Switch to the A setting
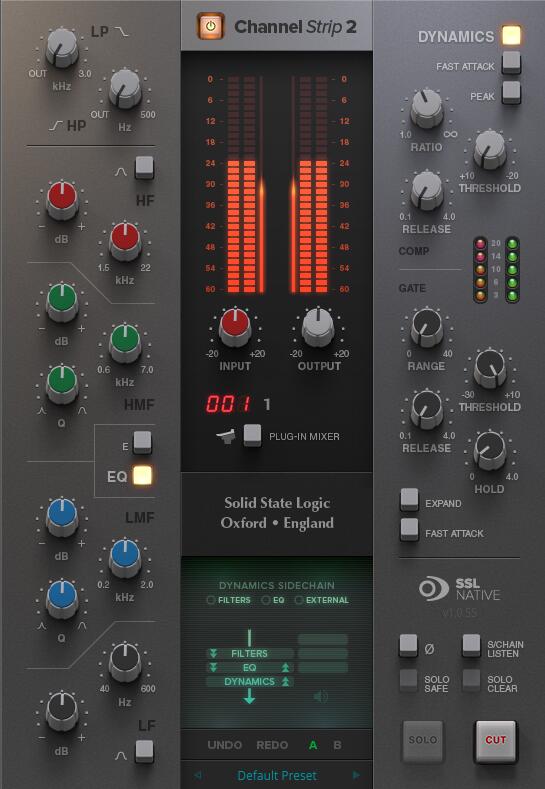Screen dimensions: 545x789 (x=313, y=745)
